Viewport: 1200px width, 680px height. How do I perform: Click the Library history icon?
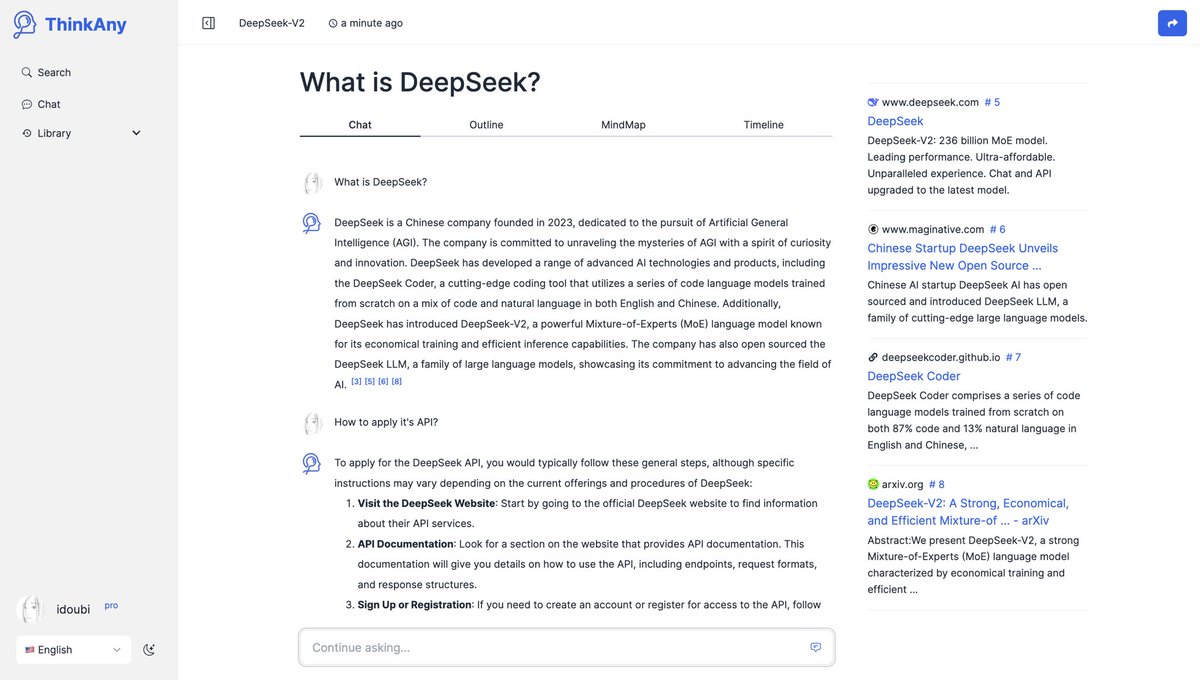[x=27, y=133]
